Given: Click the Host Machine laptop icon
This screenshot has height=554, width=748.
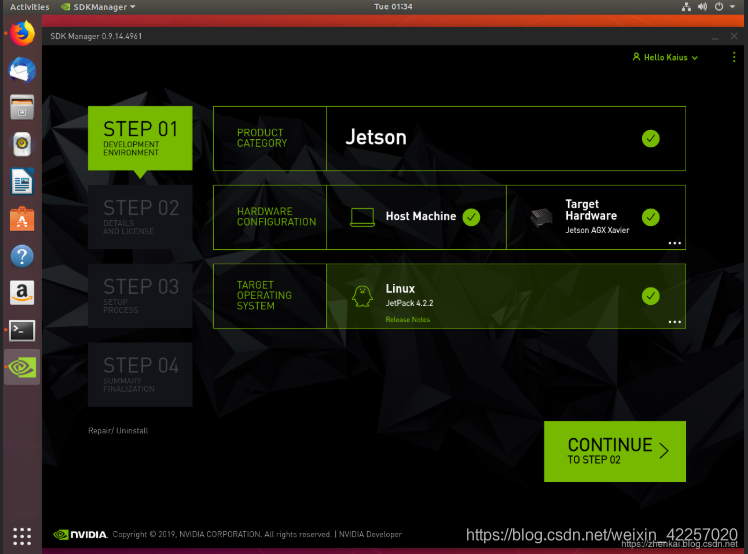Looking at the screenshot, I should 362,217.
